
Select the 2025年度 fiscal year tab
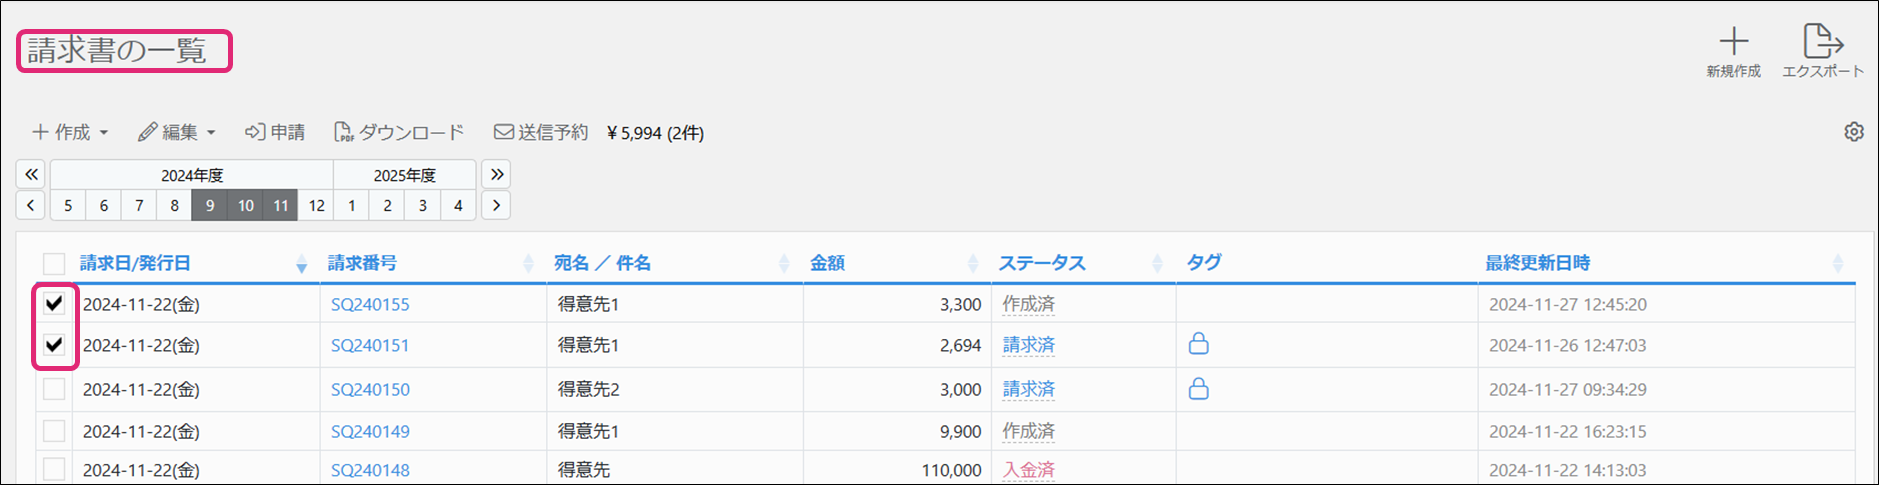point(404,175)
